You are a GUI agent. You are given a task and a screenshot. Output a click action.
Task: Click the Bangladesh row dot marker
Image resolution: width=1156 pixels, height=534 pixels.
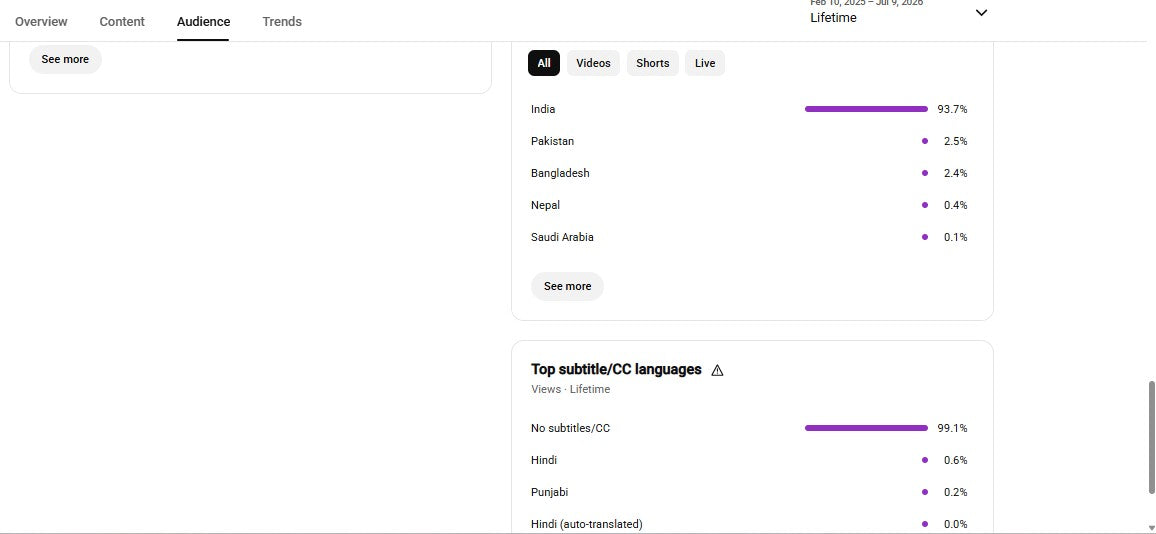[925, 173]
